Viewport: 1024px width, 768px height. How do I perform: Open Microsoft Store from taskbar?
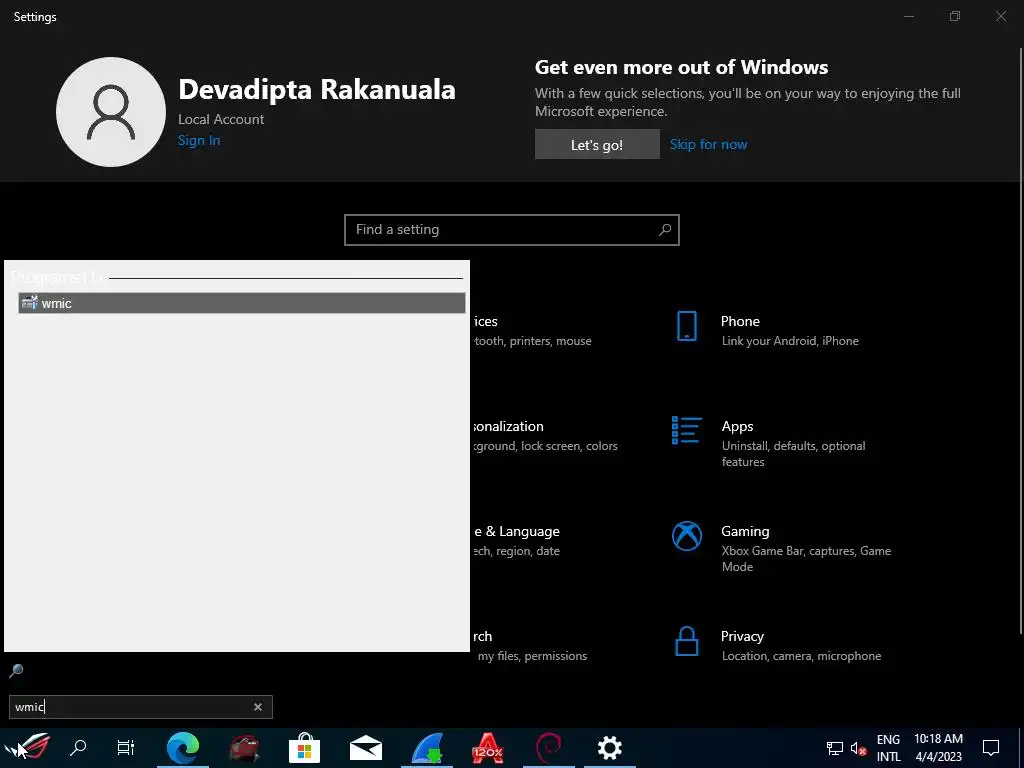304,748
